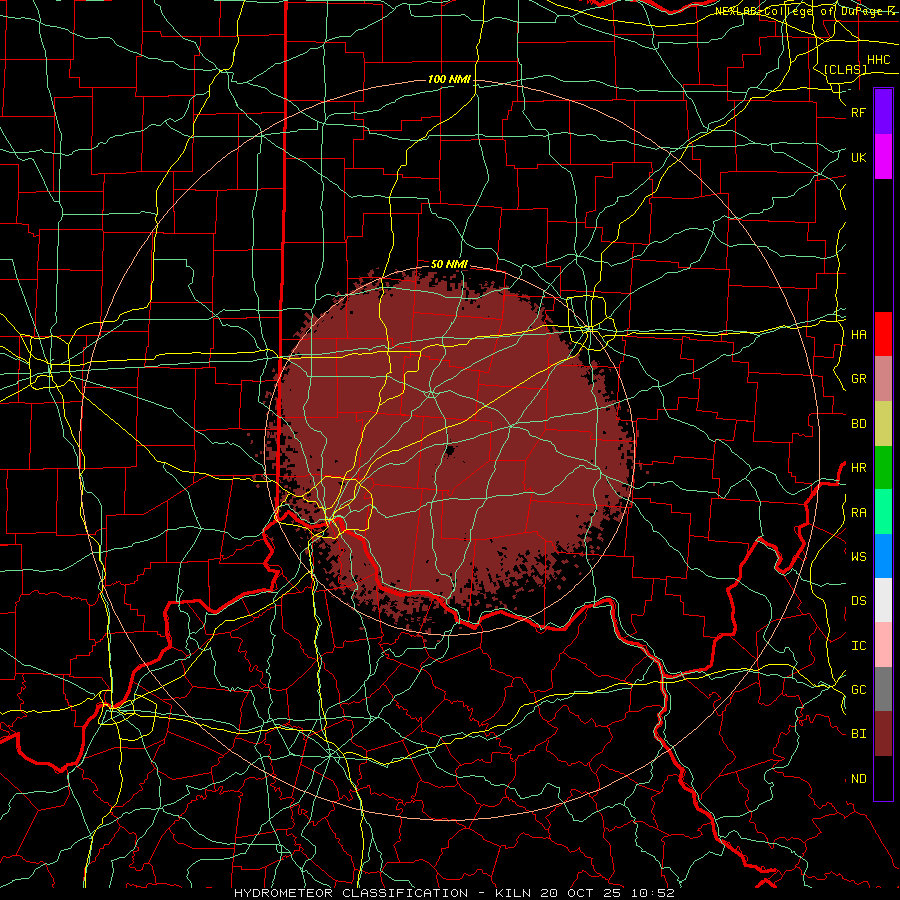Click the BI dark red swatch
Screen dimensions: 900x900
pyautogui.click(x=883, y=734)
